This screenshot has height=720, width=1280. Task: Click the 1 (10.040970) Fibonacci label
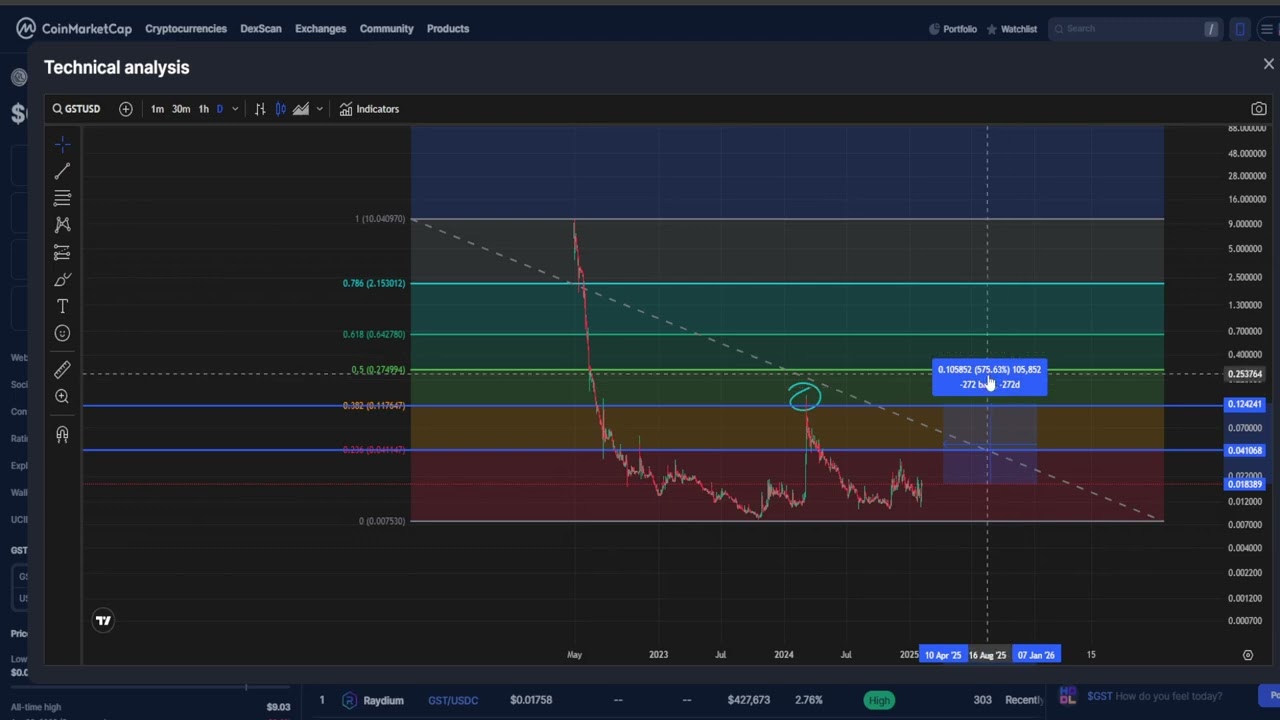pos(380,218)
